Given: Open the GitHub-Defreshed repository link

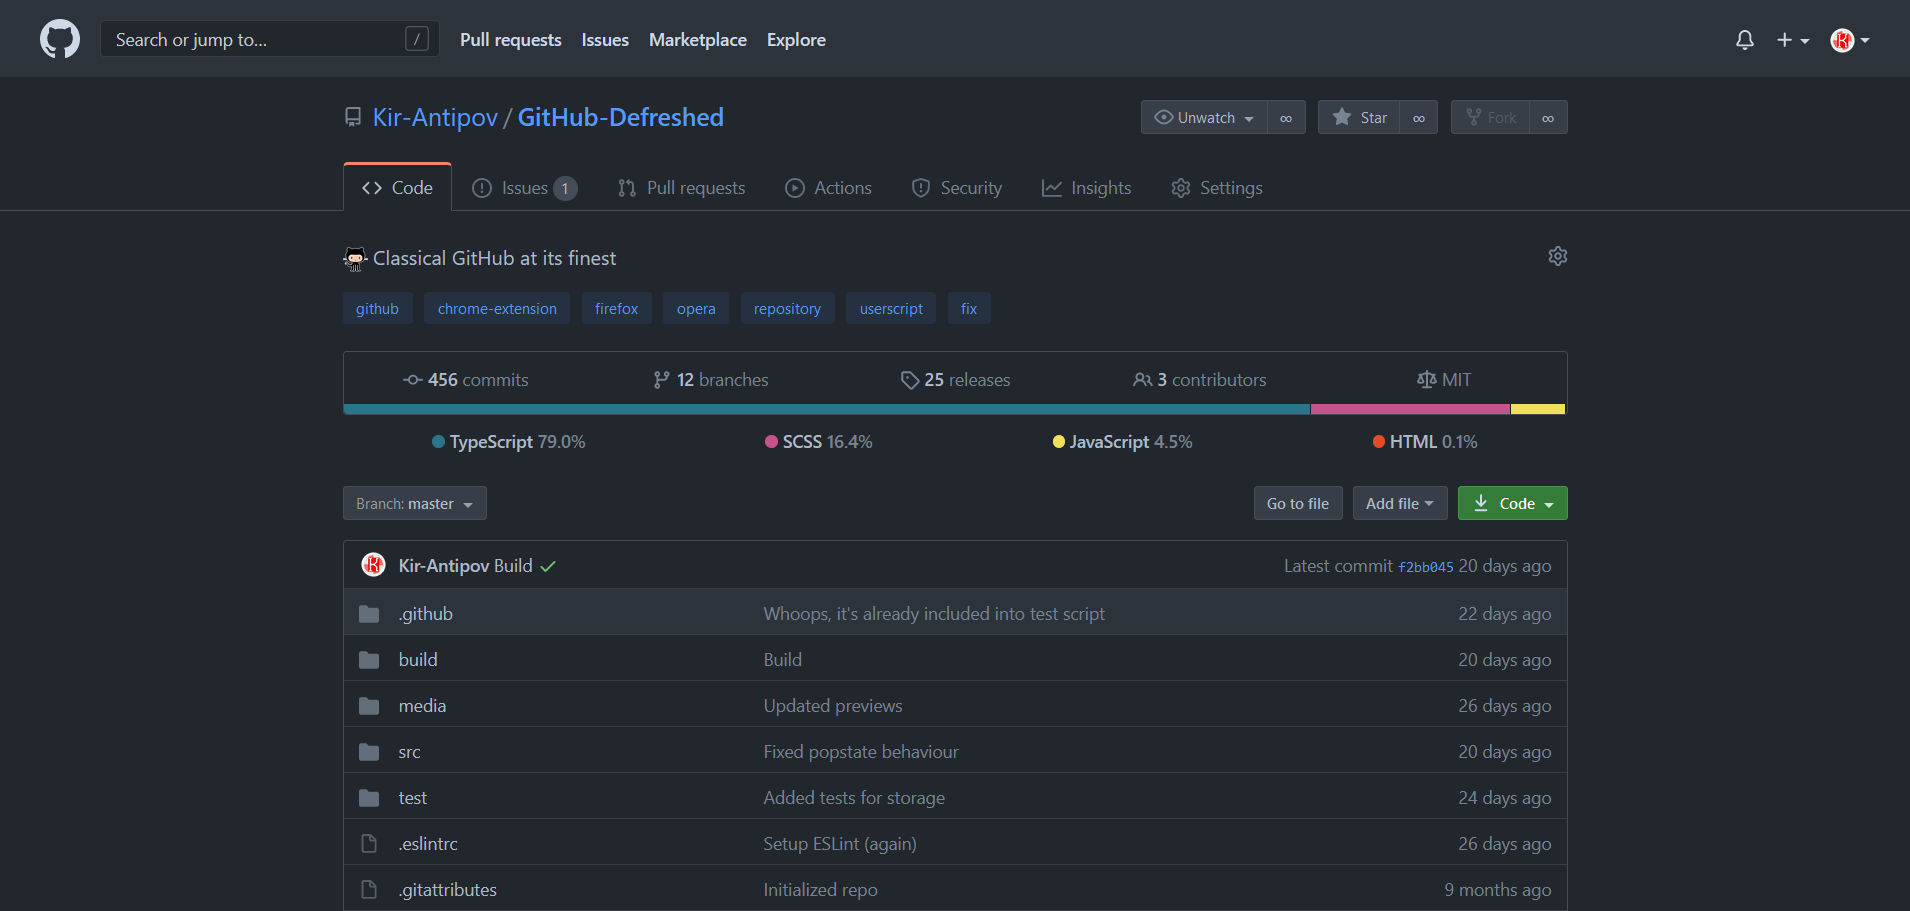Looking at the screenshot, I should pos(620,117).
